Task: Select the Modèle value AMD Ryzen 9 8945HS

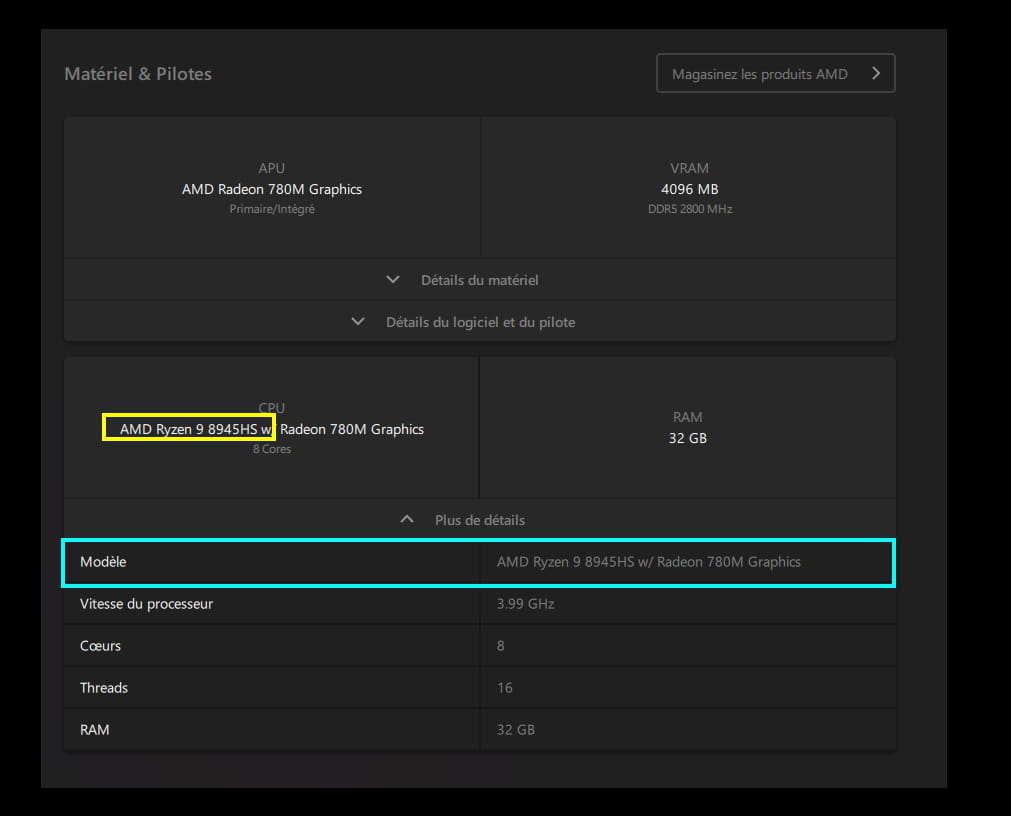Action: click(x=649, y=561)
